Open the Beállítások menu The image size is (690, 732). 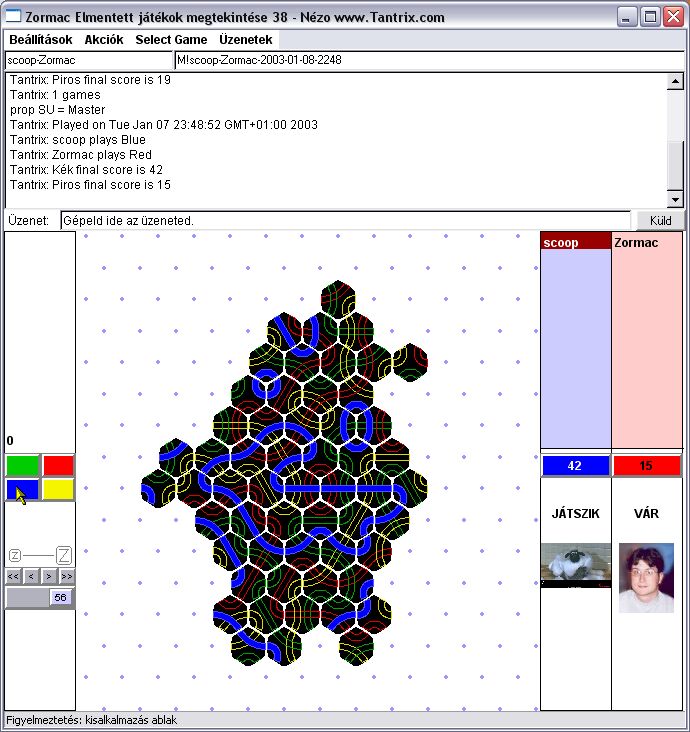click(x=41, y=40)
